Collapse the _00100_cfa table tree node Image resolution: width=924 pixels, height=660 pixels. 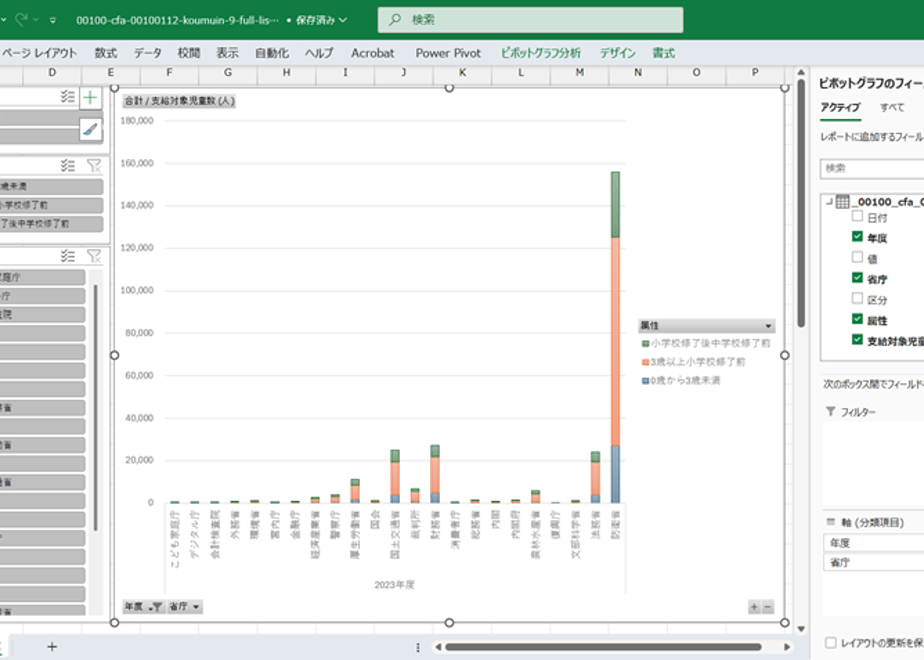[x=829, y=202]
